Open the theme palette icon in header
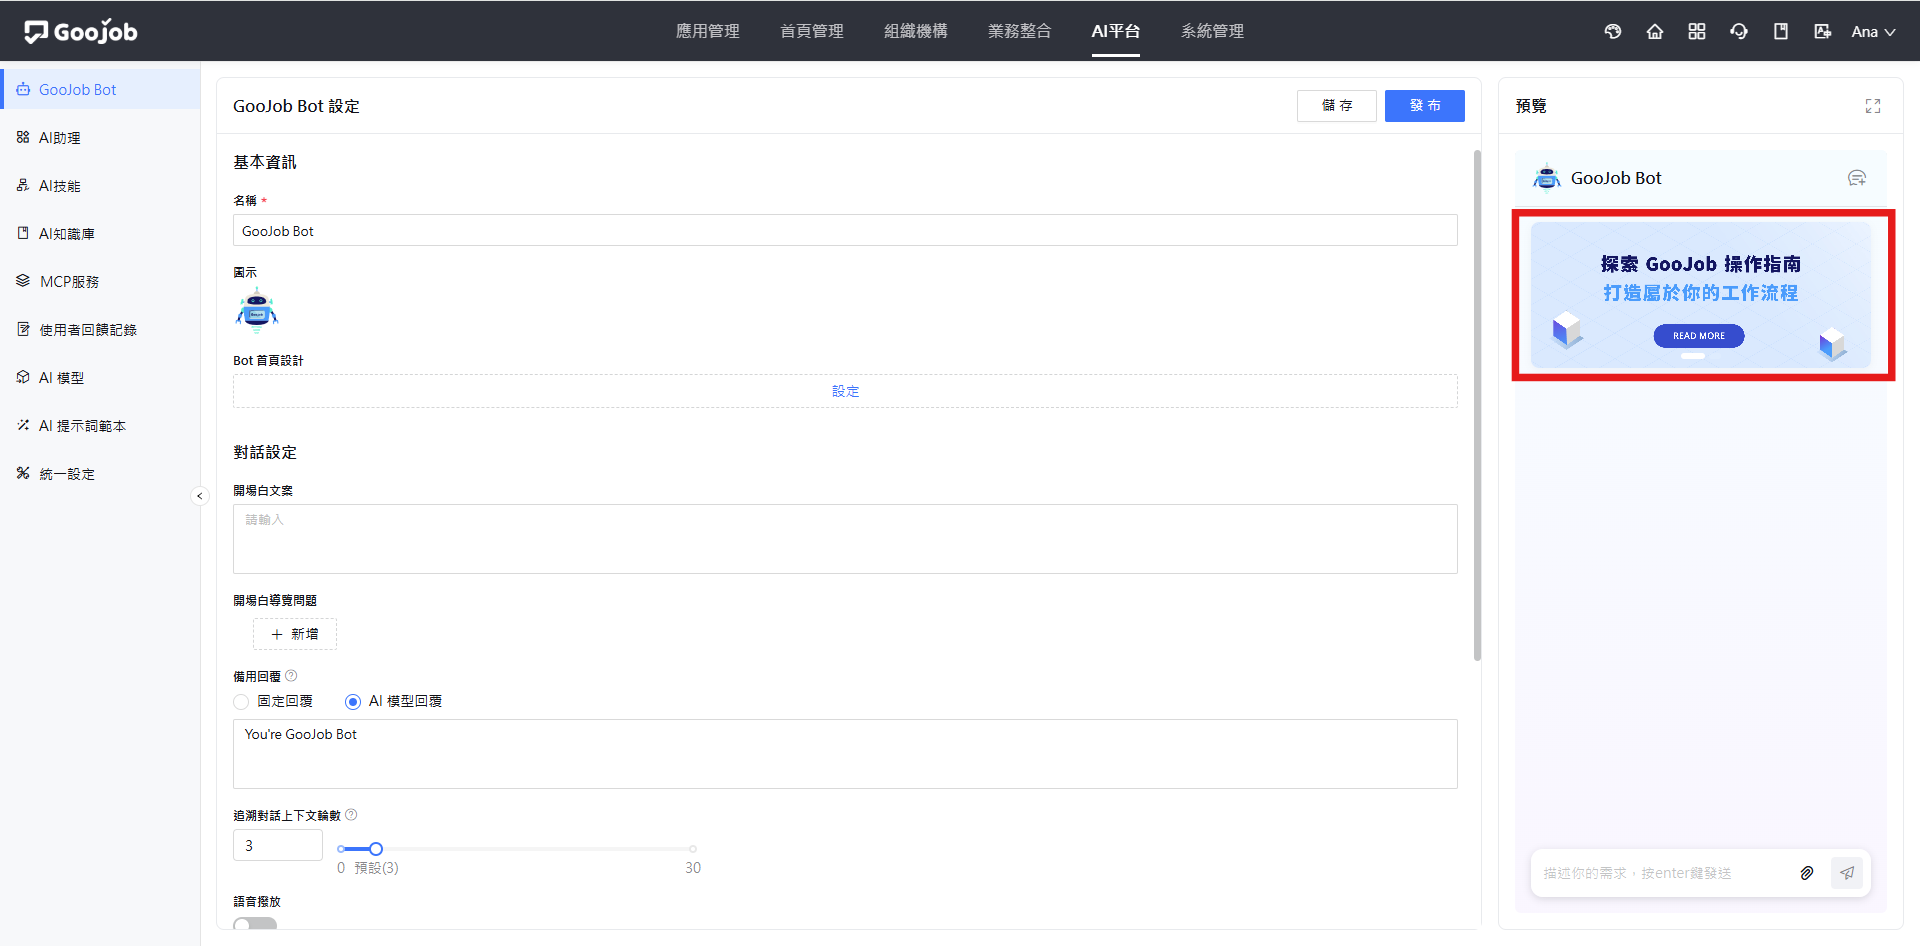1920x946 pixels. tap(1613, 31)
